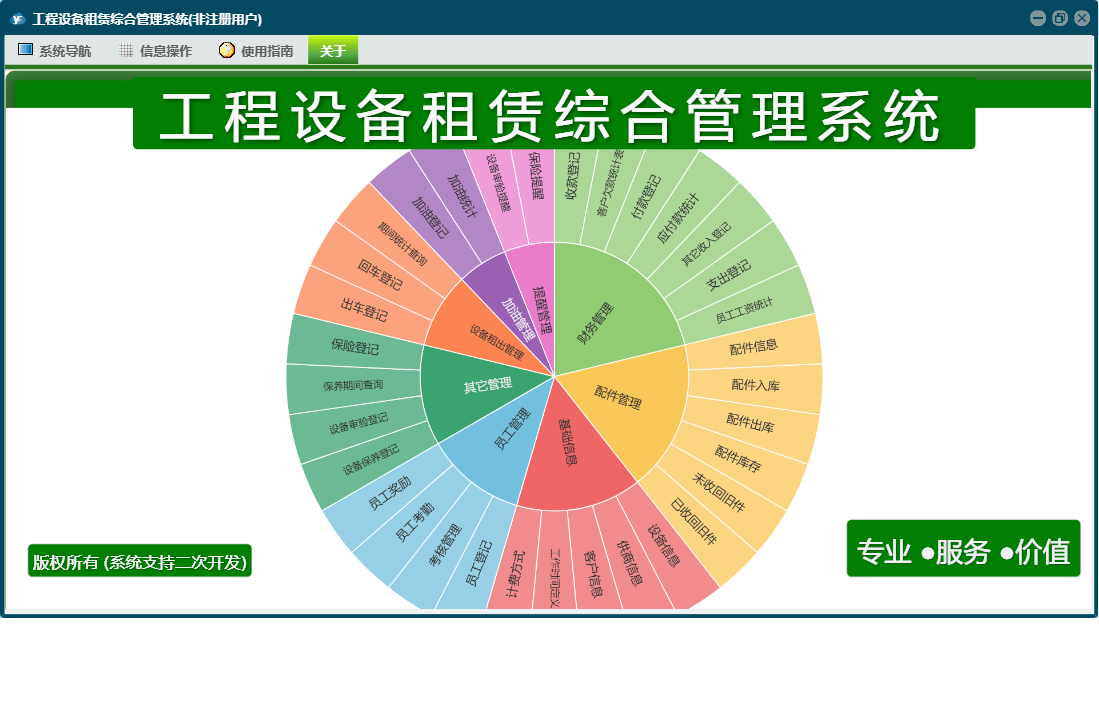
Task: Restore the window using title bar button
Action: click(1060, 18)
